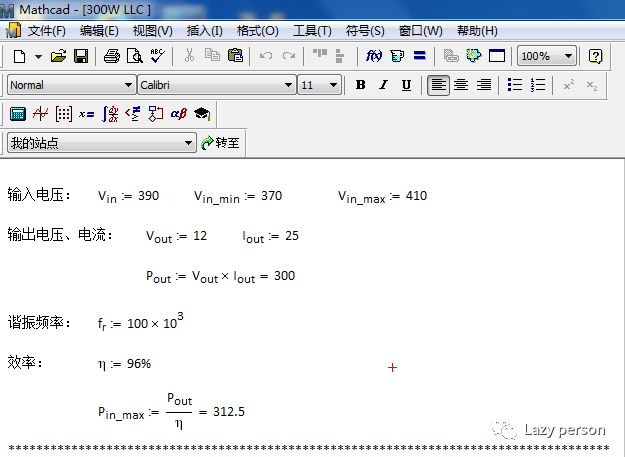This screenshot has height=457, width=625.
Task: Open Insert Function f(x) icon
Action: coord(374,56)
